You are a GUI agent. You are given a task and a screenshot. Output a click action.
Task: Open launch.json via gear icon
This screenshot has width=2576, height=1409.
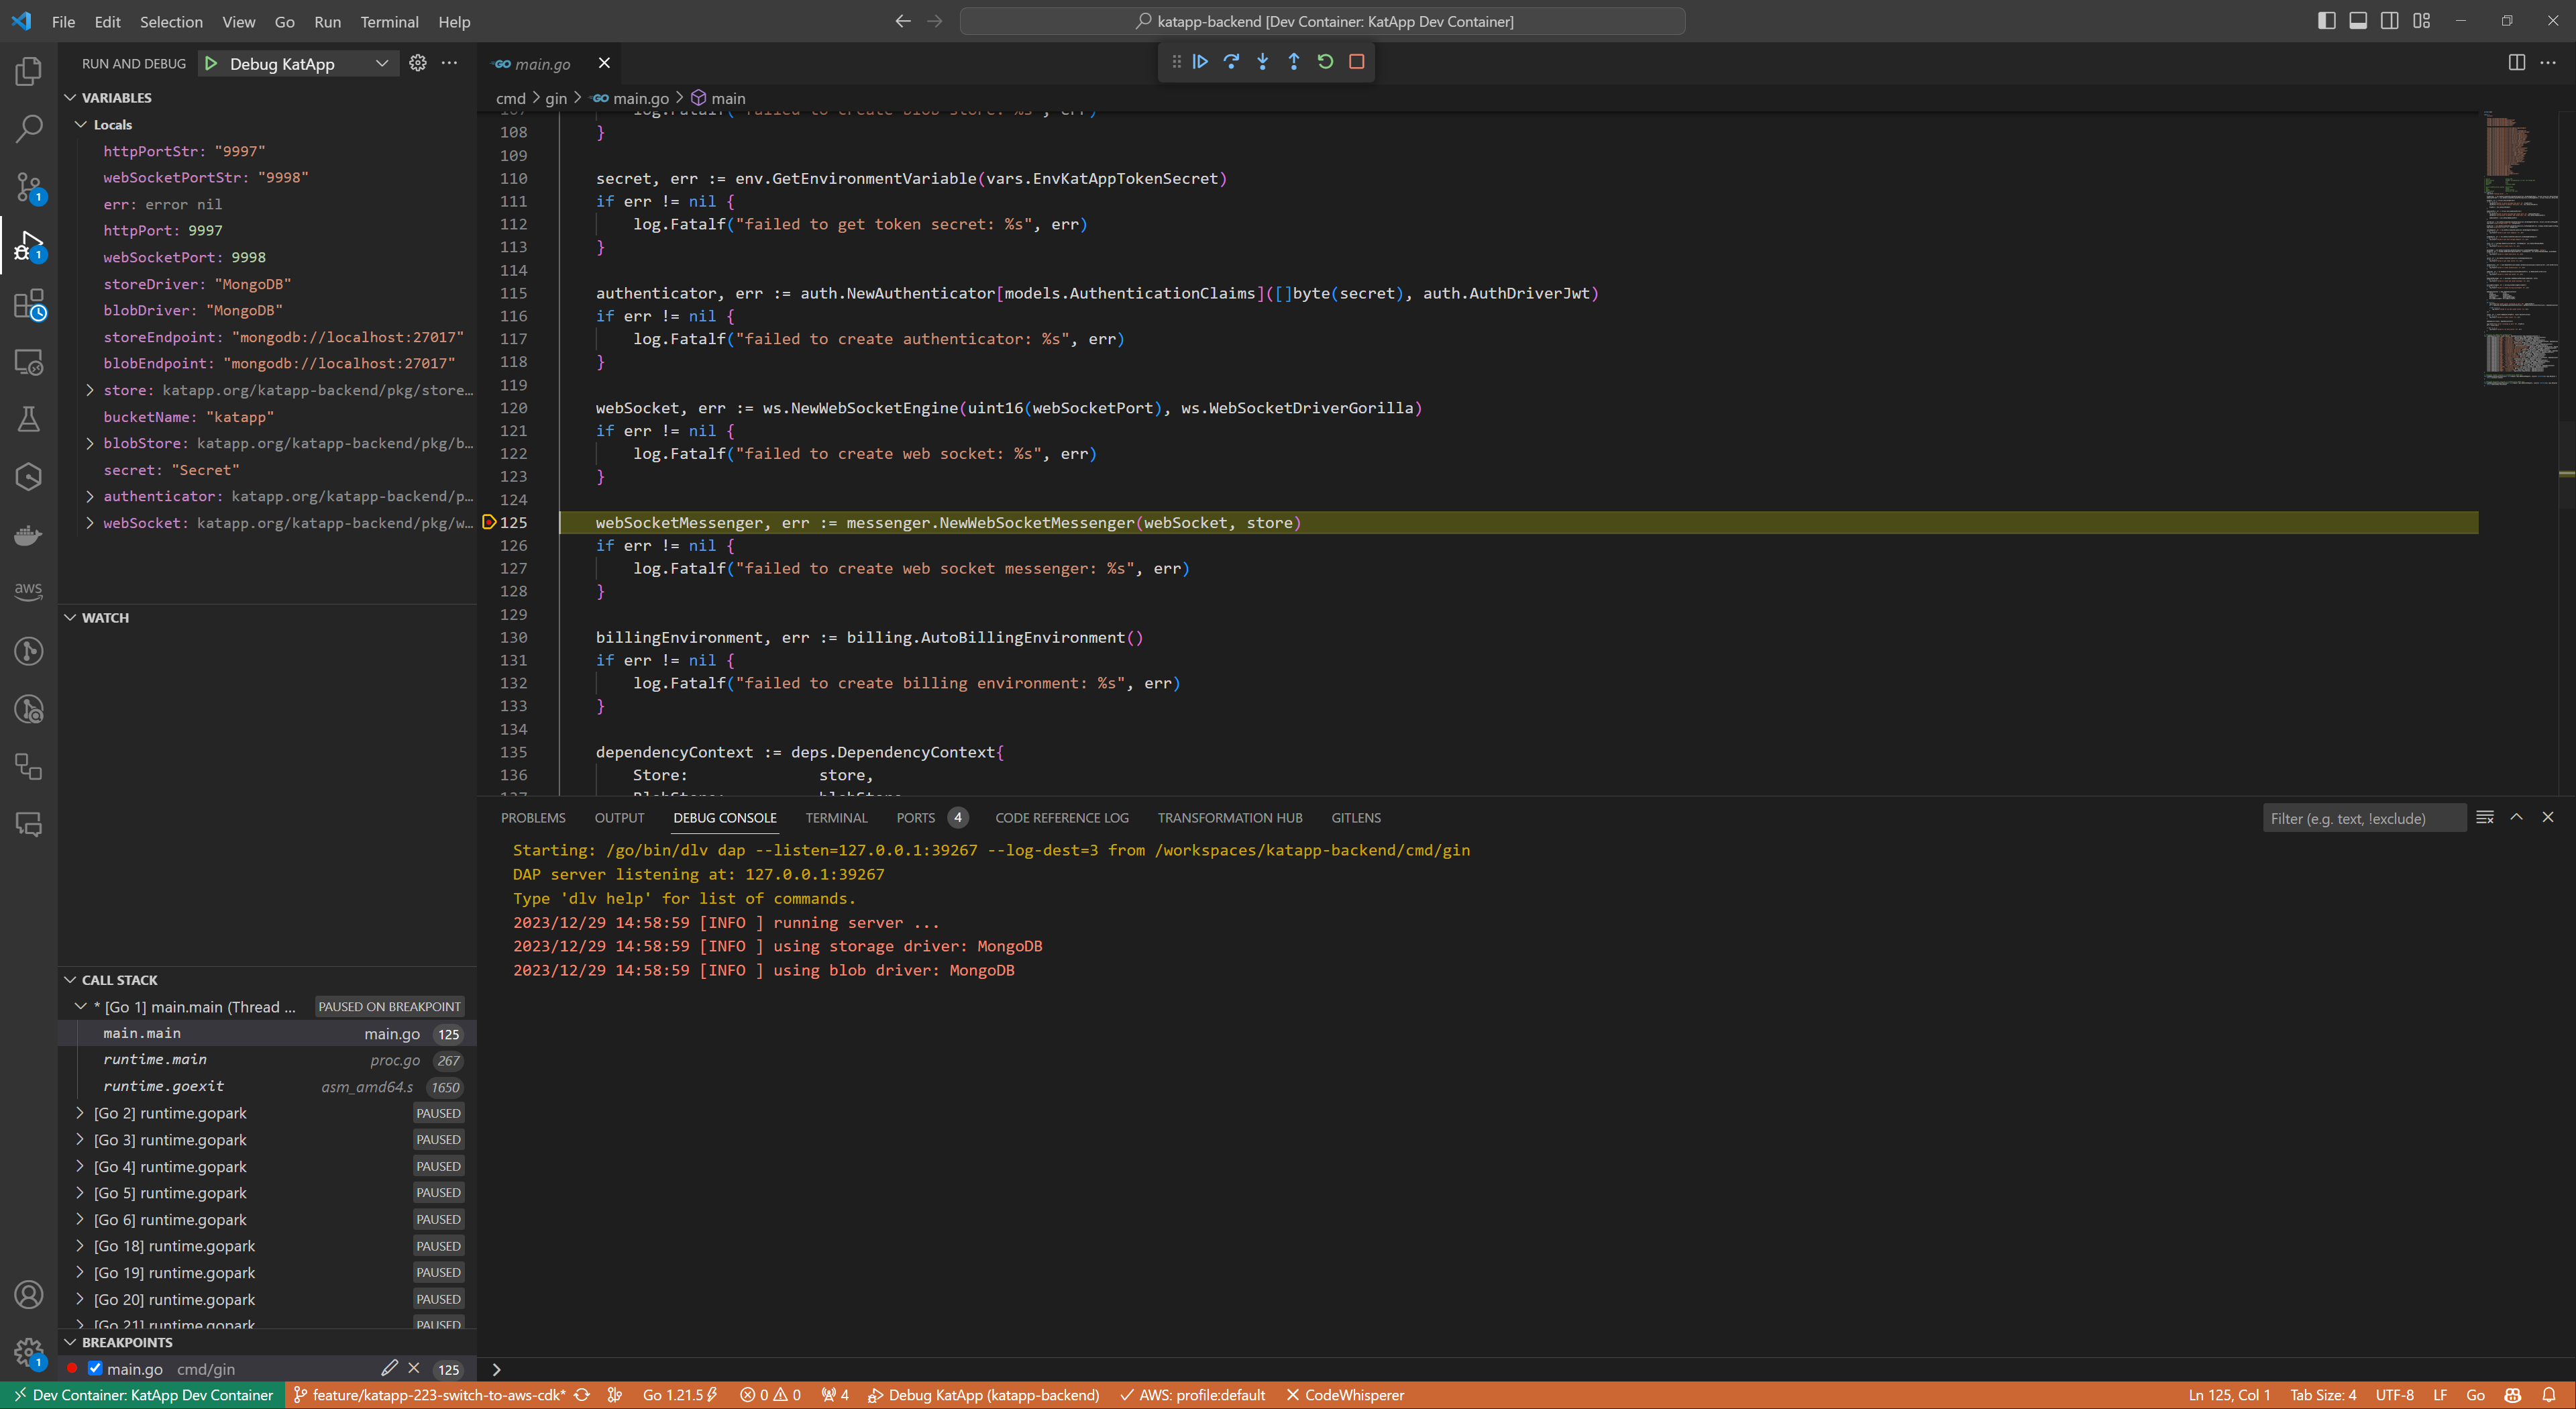(418, 63)
